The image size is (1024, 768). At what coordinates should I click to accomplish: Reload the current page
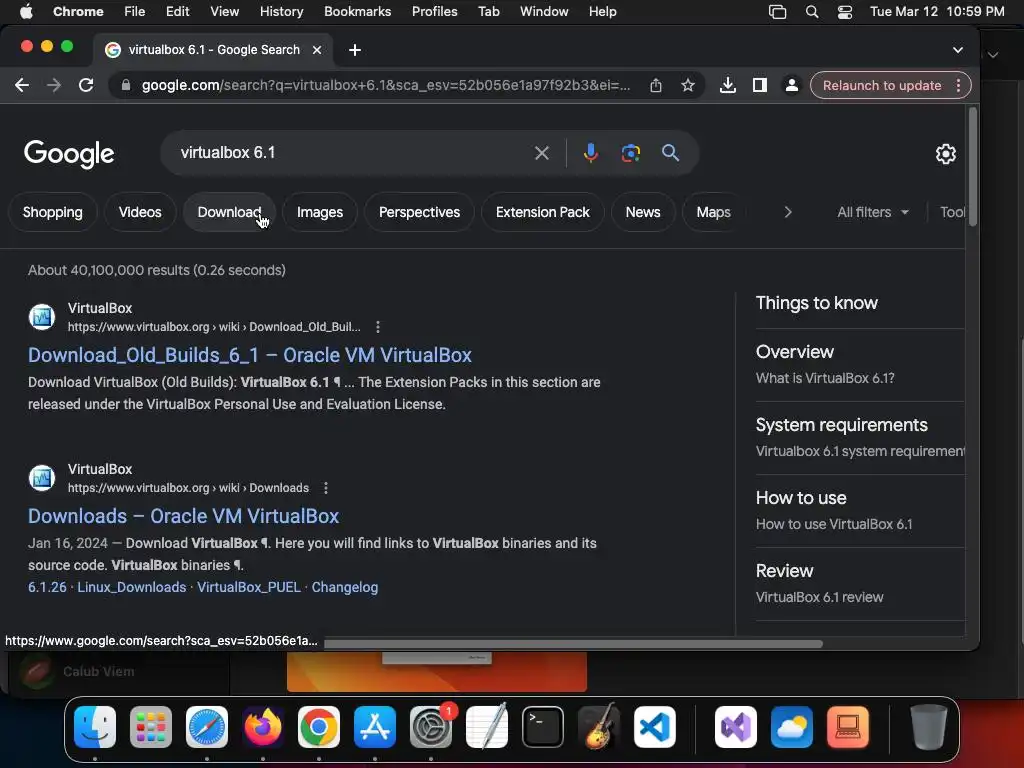(x=86, y=85)
